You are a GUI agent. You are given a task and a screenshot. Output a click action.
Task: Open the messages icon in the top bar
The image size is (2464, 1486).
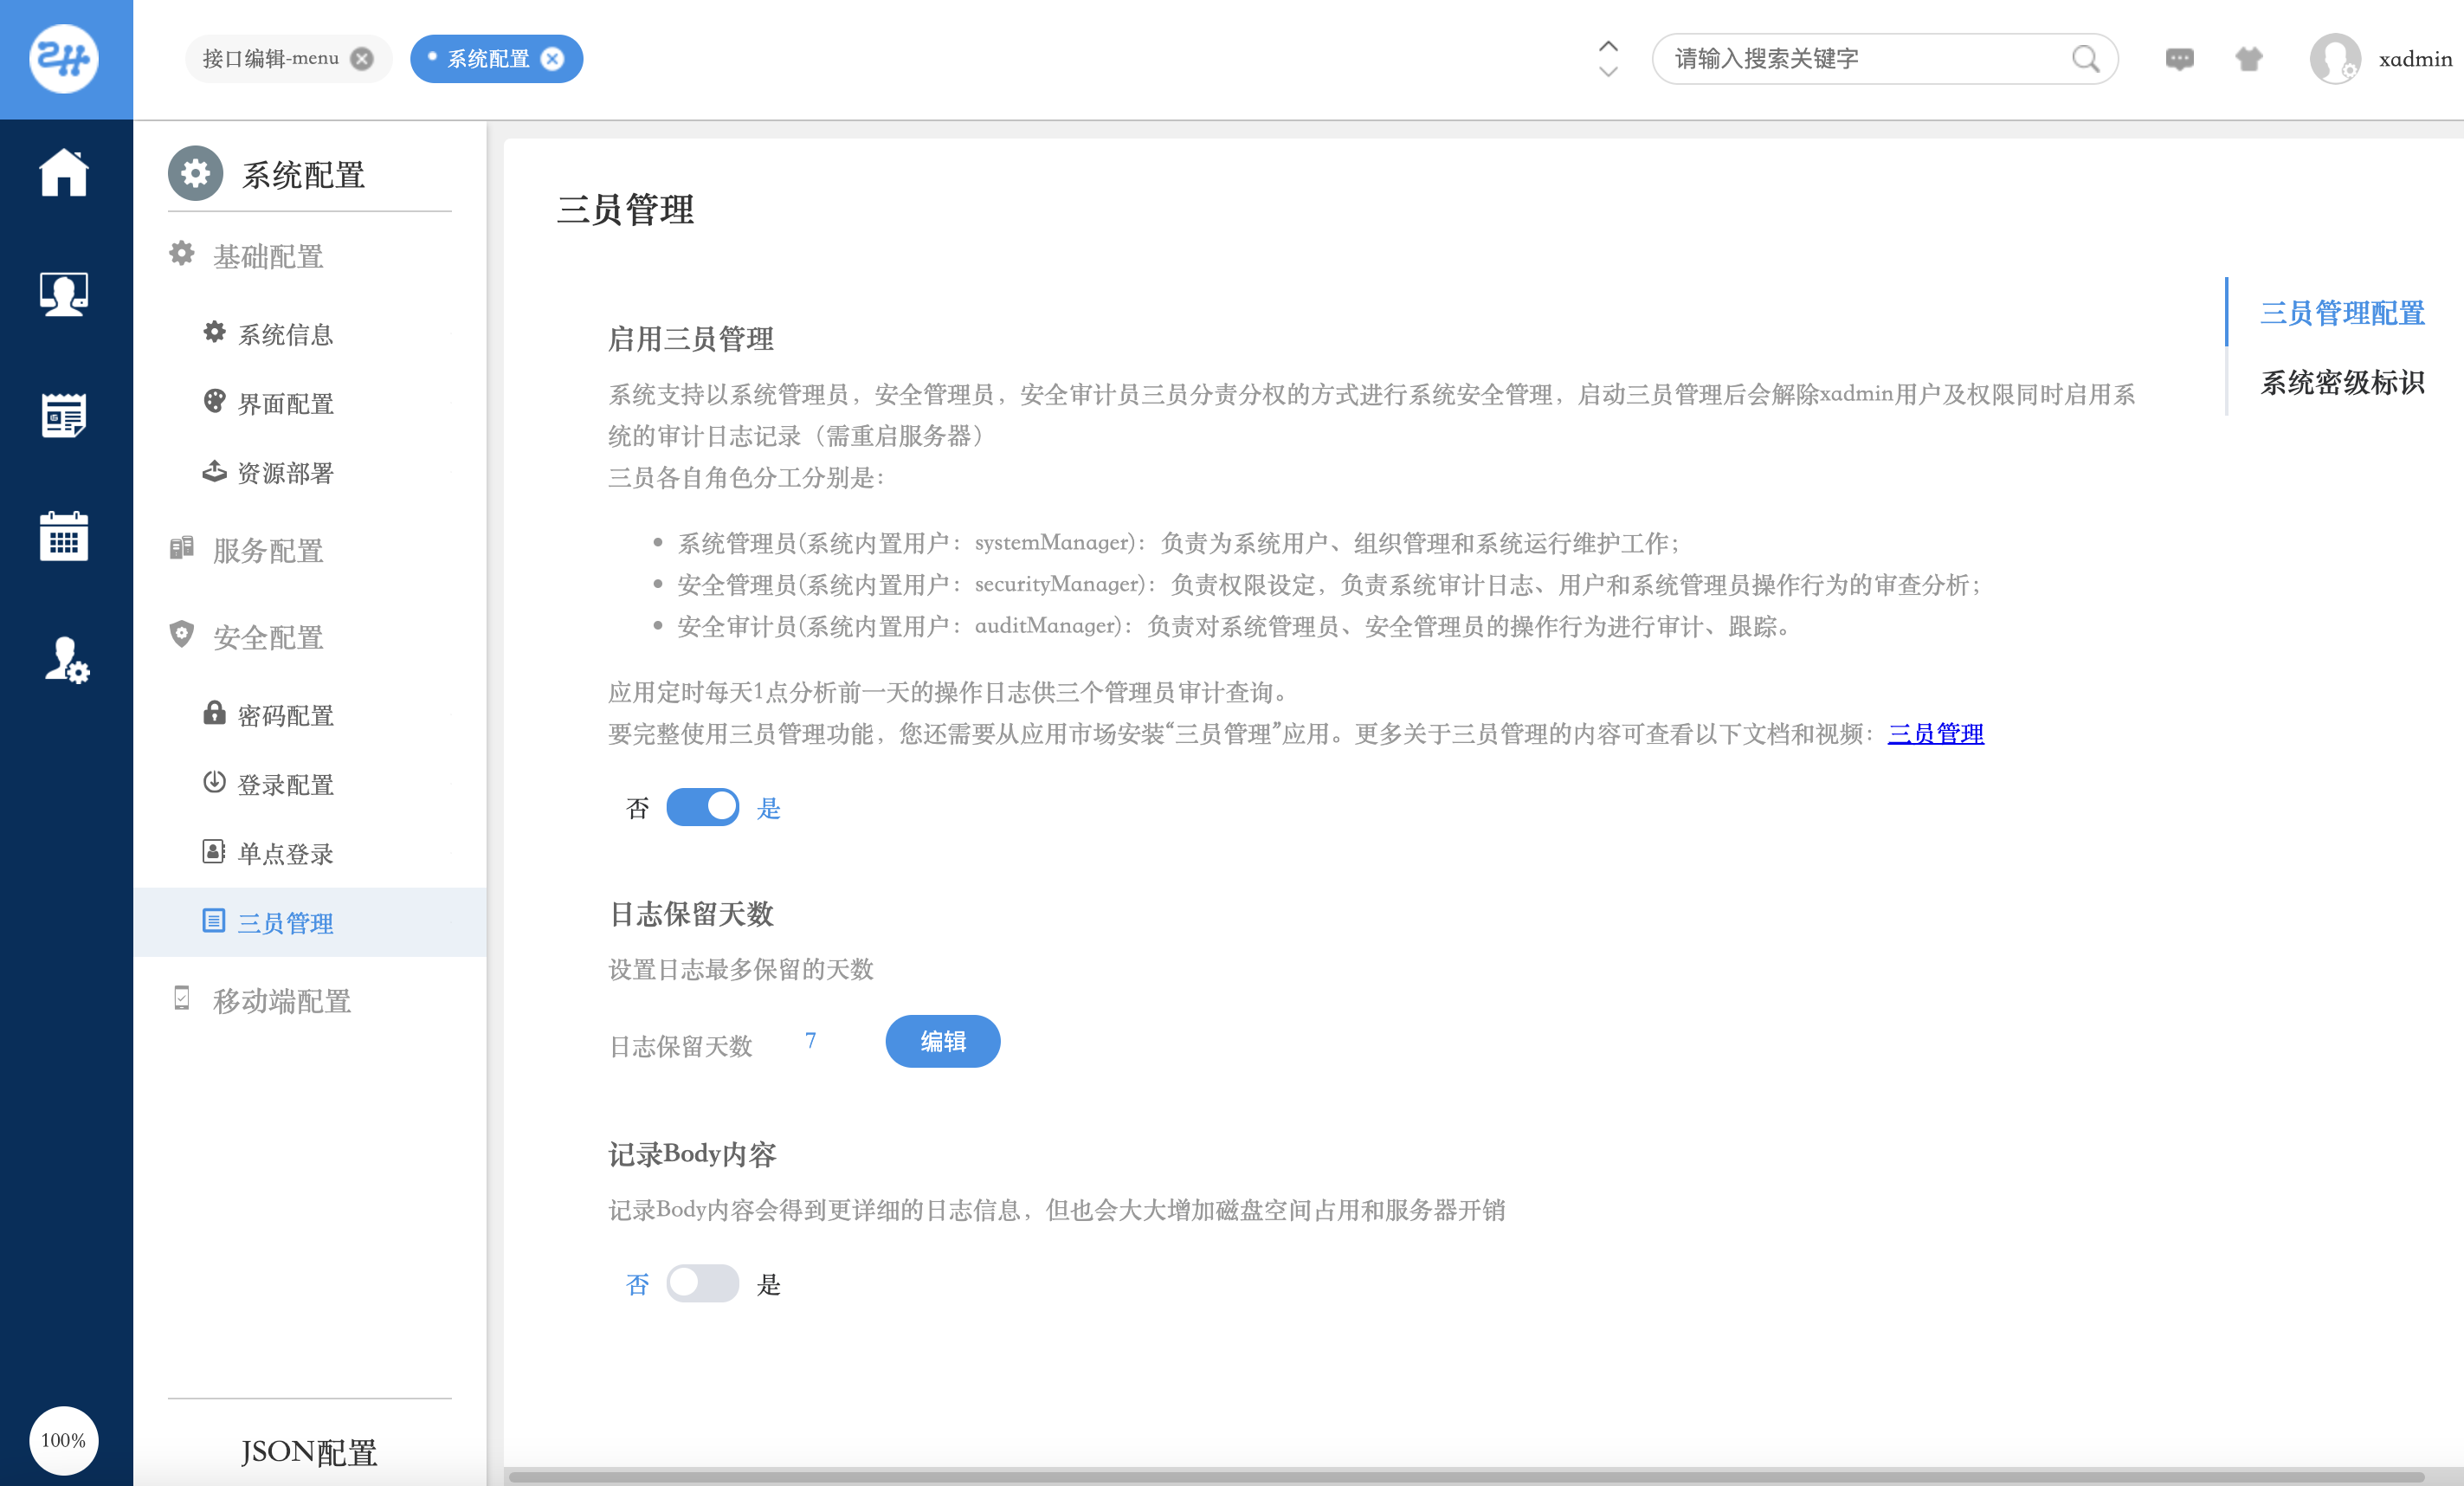pyautogui.click(x=2179, y=59)
